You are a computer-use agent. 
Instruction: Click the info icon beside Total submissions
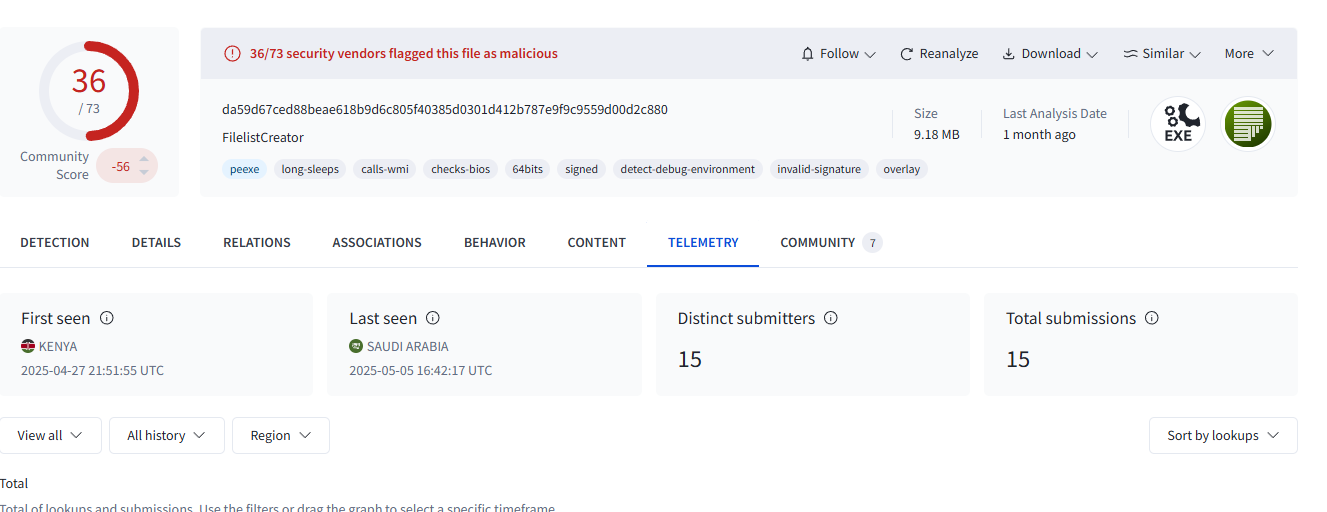(1151, 318)
